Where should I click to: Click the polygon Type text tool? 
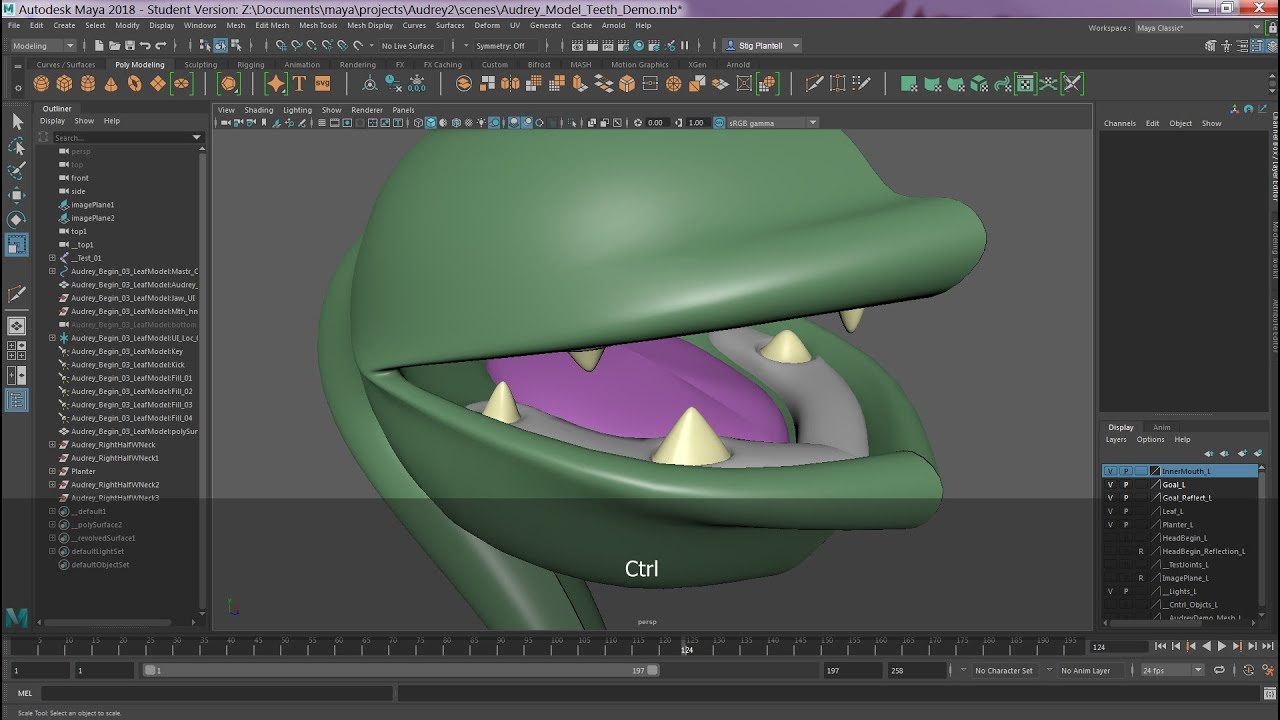299,84
